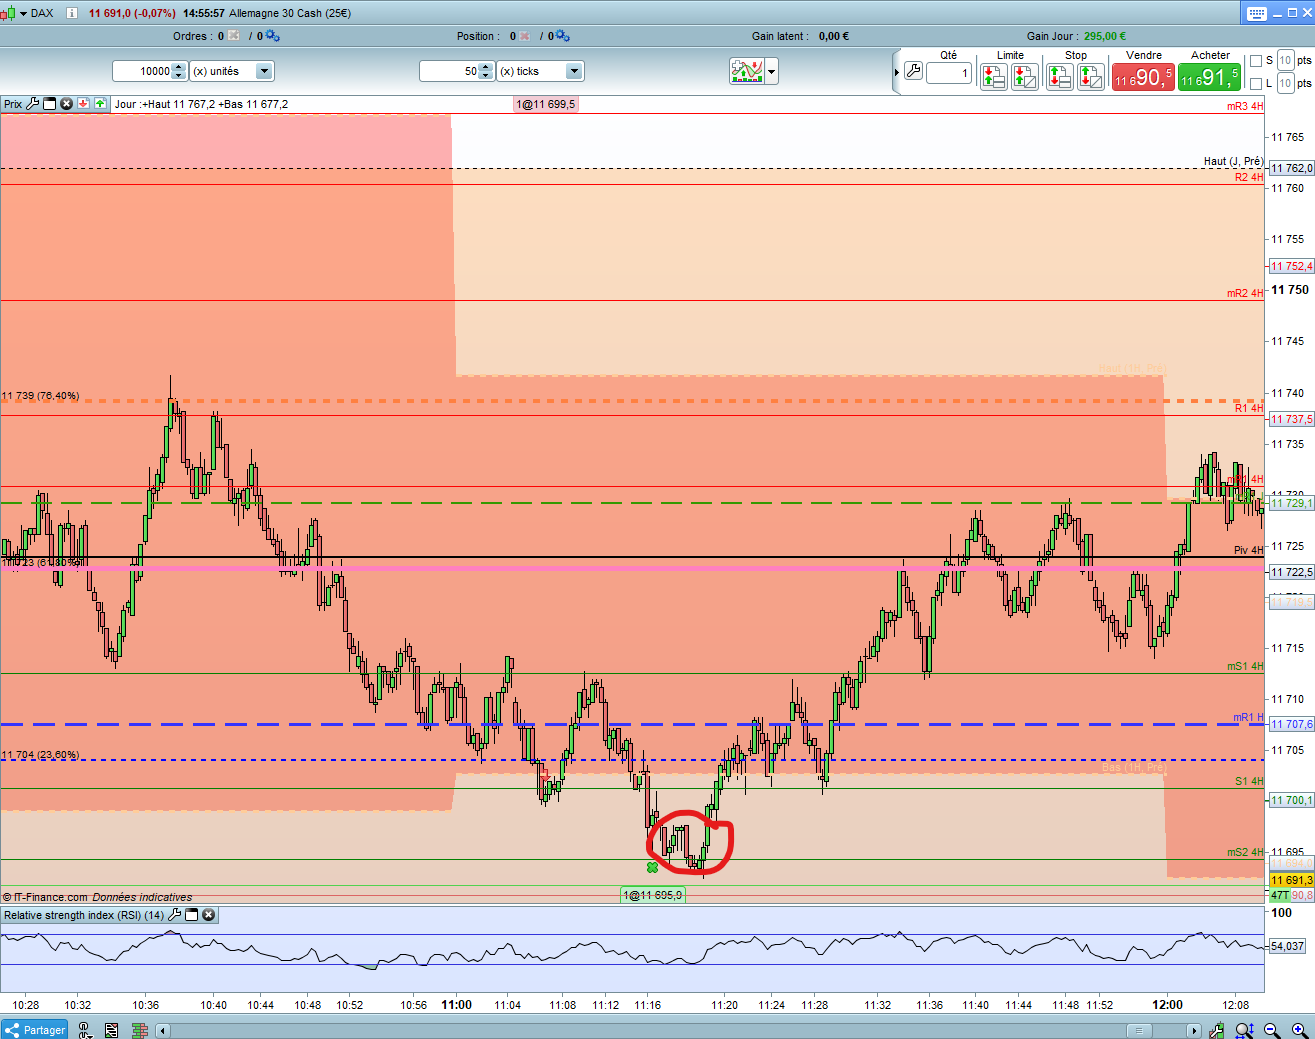Click the 11 729,1 price axis label
The width and height of the screenshot is (1315, 1039).
coord(1291,503)
